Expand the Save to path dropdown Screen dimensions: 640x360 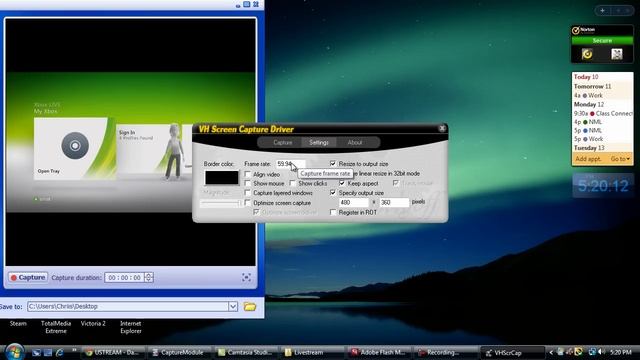click(x=233, y=306)
